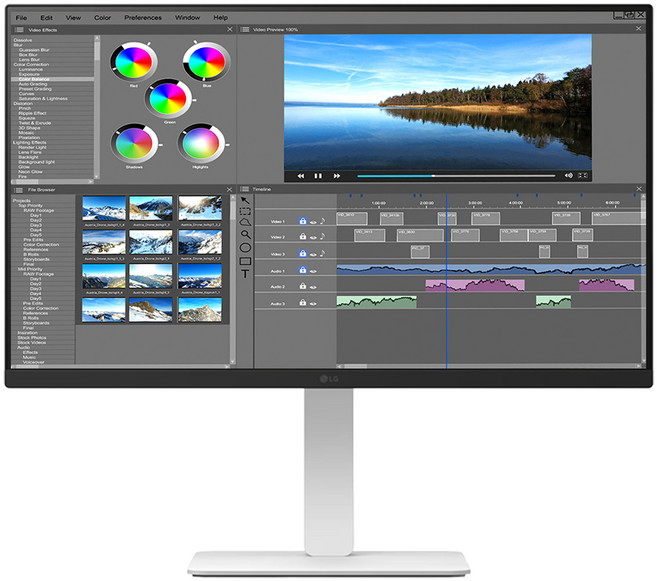The height and width of the screenshot is (581, 657).
Task: Select the dashed rectangle marquee tool
Action: 245,211
